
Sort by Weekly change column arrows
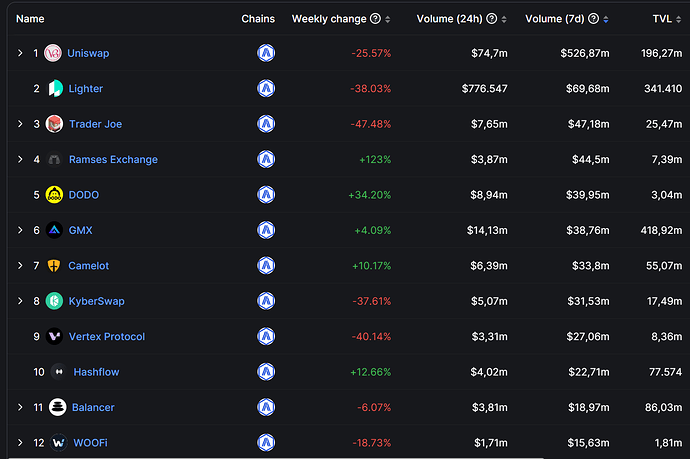[x=388, y=19]
